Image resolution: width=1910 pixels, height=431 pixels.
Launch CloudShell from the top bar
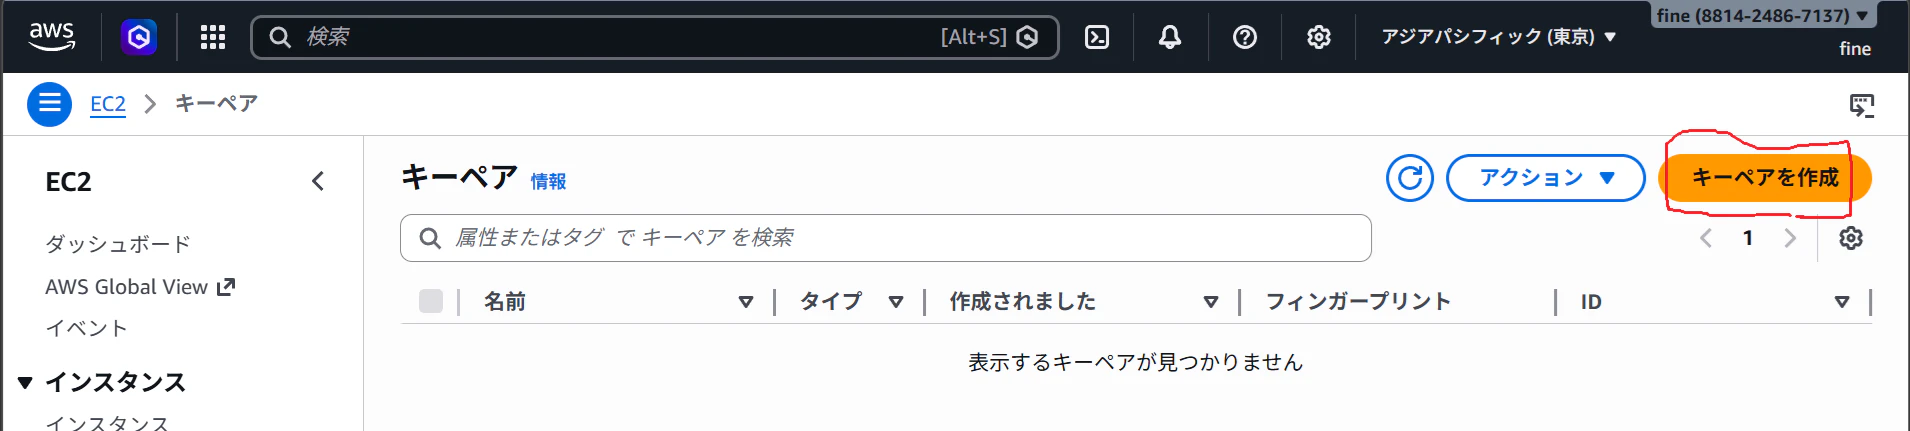point(1097,37)
